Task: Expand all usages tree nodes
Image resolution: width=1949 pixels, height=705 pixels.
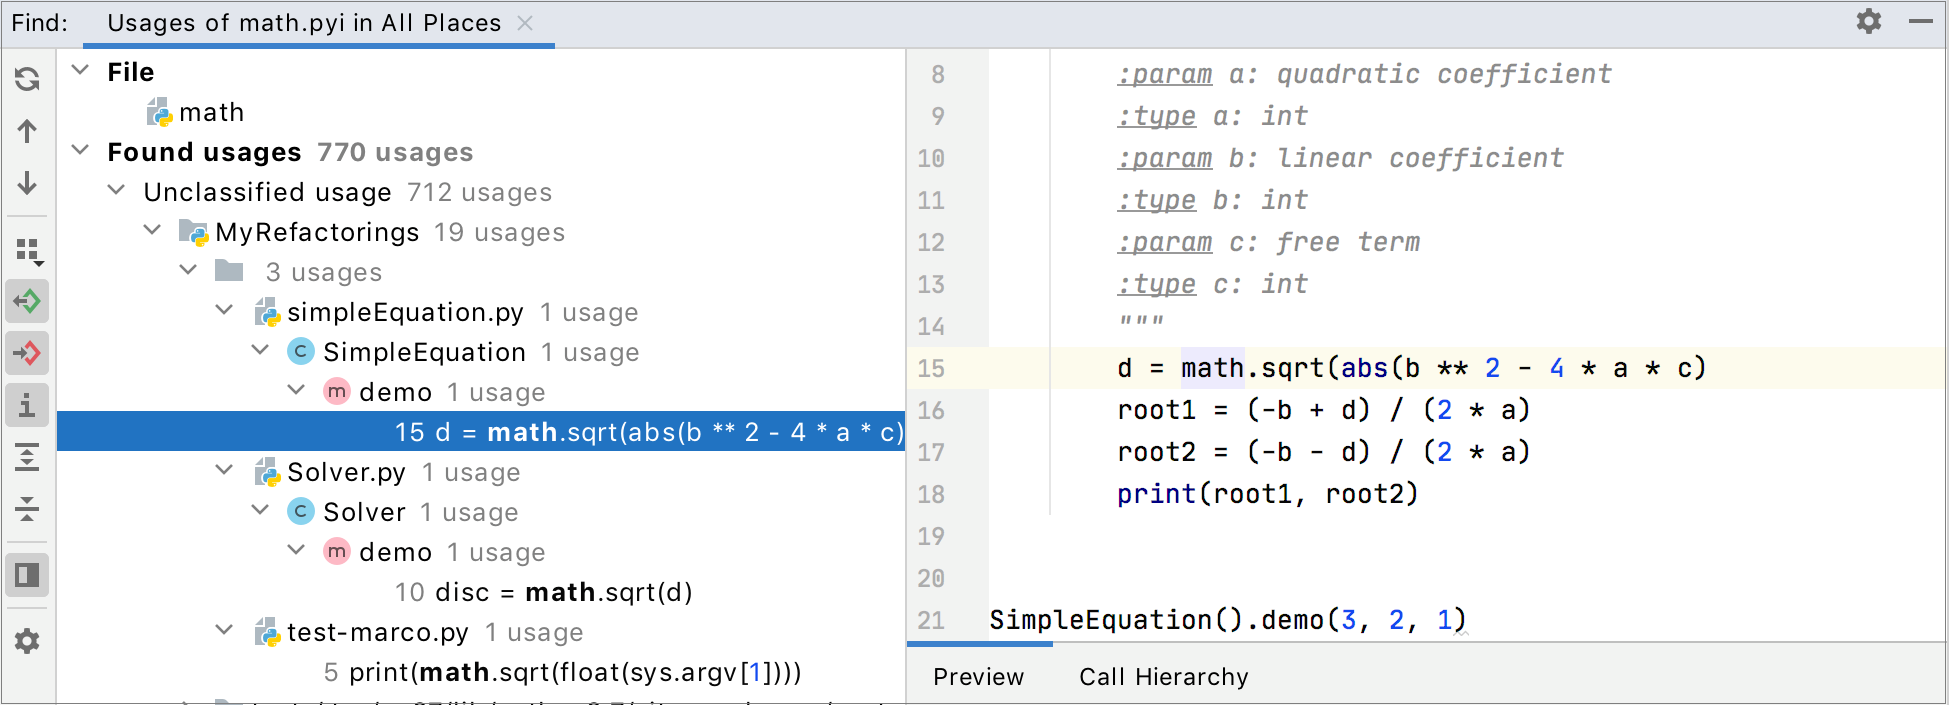Action: [27, 458]
